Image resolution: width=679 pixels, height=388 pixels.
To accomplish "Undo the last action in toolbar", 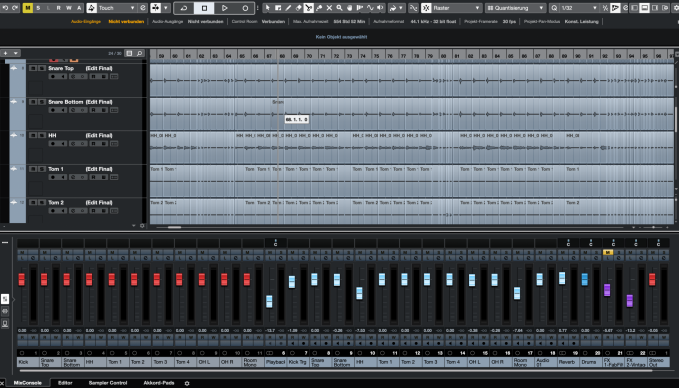I will [x=5, y=8].
